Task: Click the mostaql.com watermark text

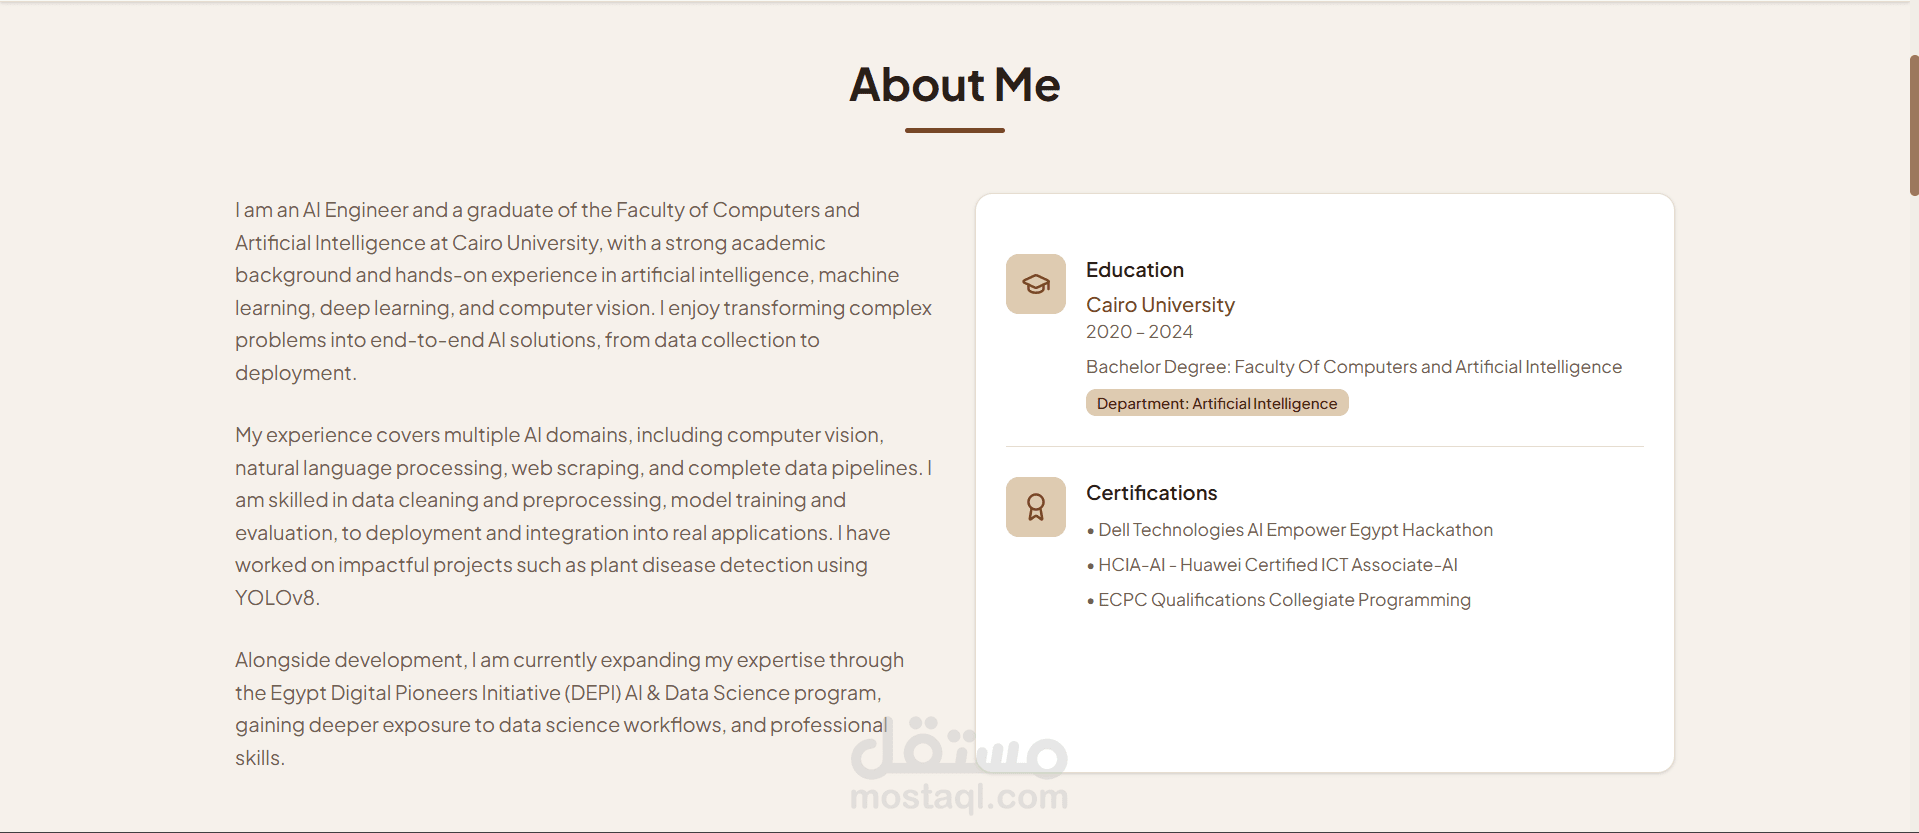Action: (x=959, y=797)
